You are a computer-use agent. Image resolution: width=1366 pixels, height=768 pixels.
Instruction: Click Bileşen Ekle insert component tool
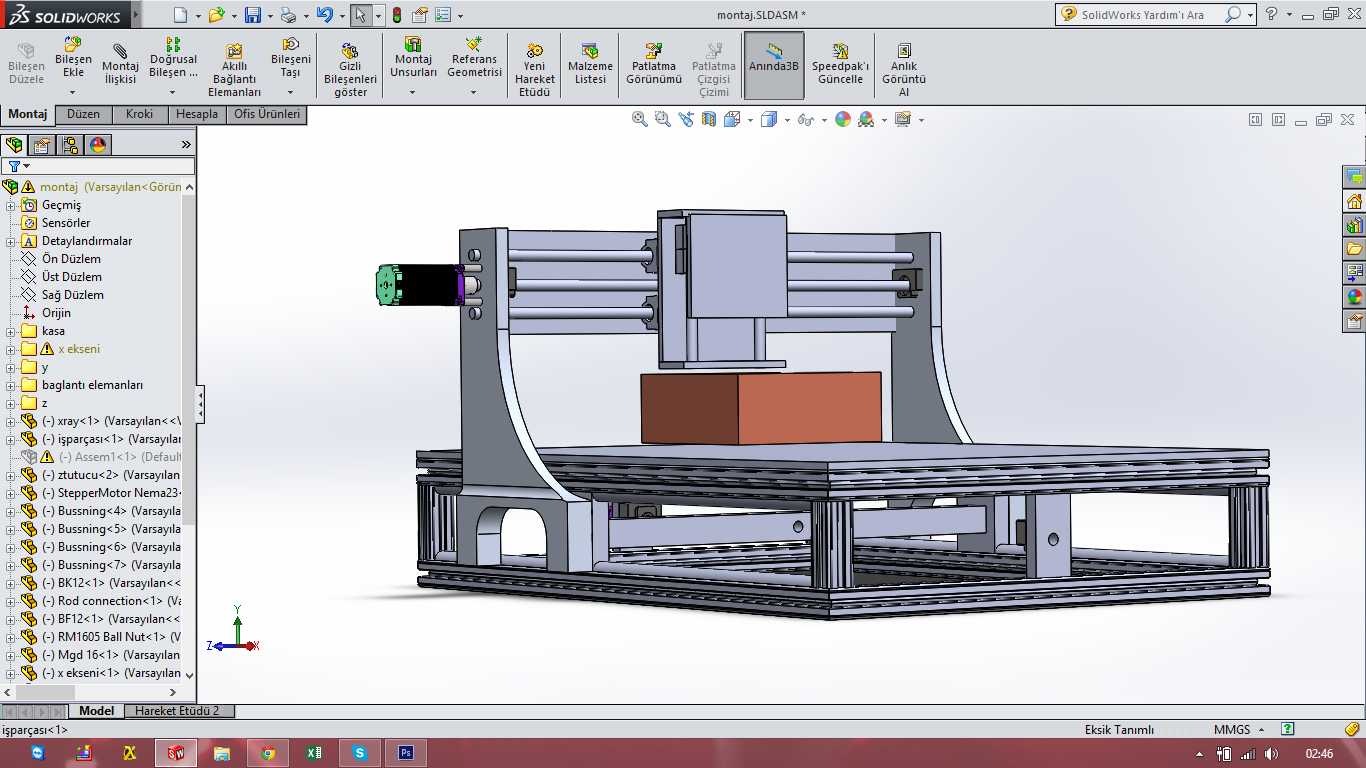[73, 58]
